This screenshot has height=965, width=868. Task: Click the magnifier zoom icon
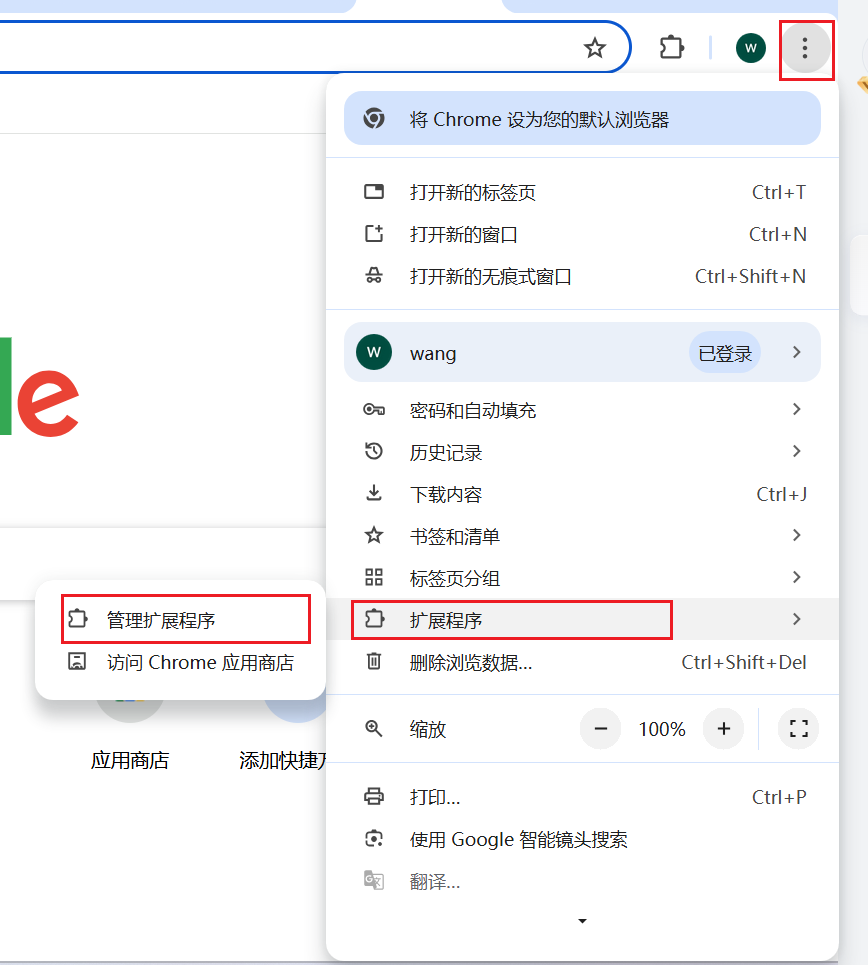point(374,729)
